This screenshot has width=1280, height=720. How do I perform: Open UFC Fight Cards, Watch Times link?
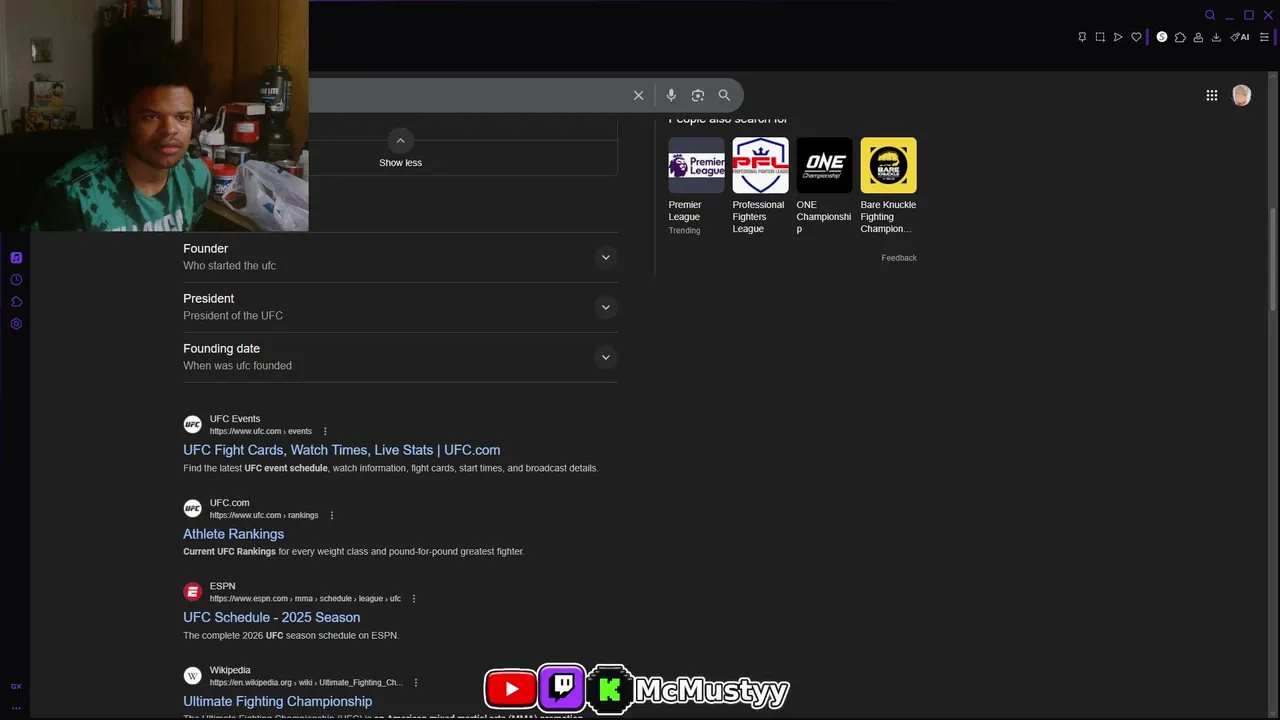tap(341, 450)
